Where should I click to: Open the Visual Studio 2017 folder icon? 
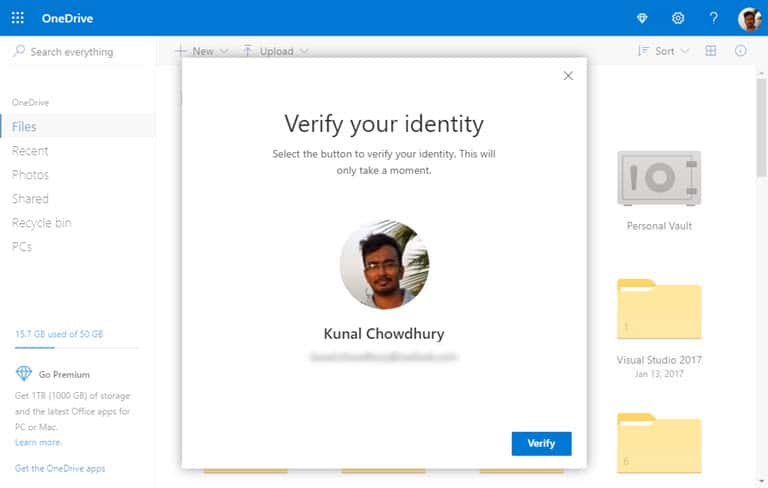coord(659,309)
